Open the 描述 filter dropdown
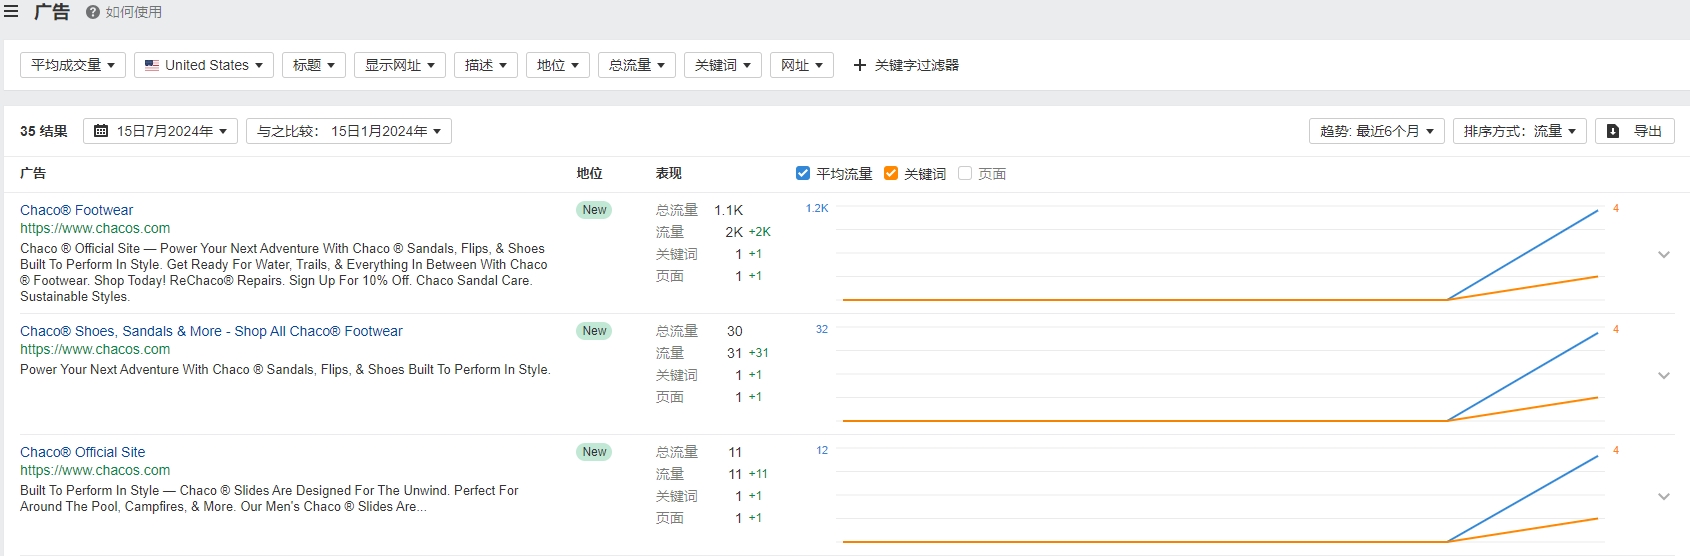This screenshot has width=1690, height=556. [x=486, y=65]
